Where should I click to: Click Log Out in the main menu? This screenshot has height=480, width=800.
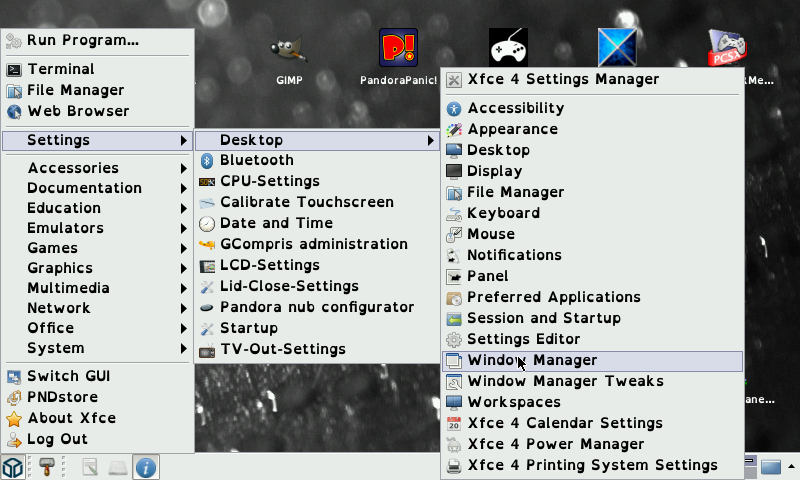(57, 439)
